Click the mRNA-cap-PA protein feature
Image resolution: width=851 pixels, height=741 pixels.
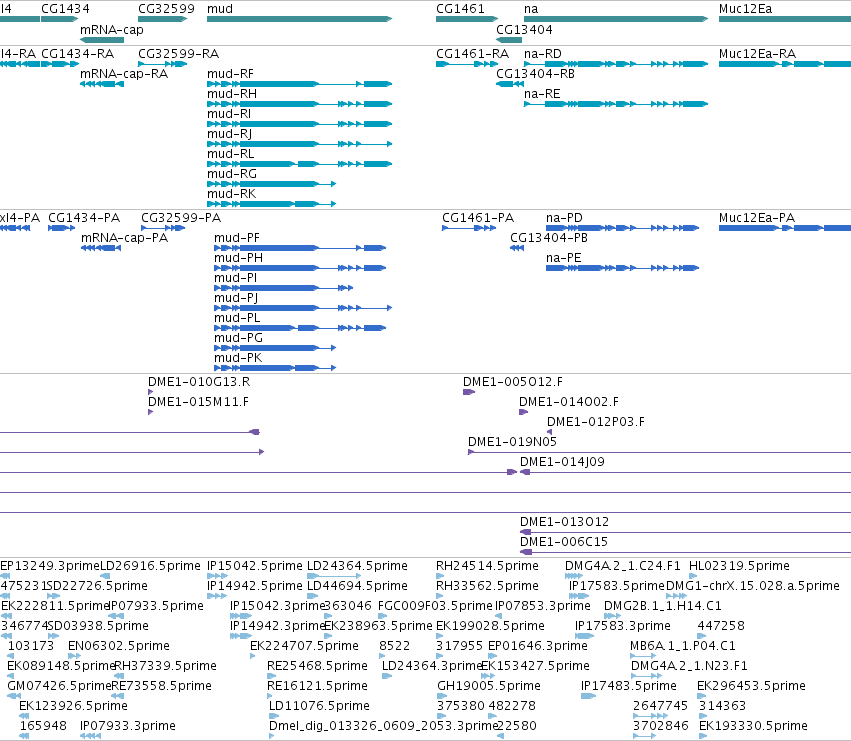click(x=101, y=248)
